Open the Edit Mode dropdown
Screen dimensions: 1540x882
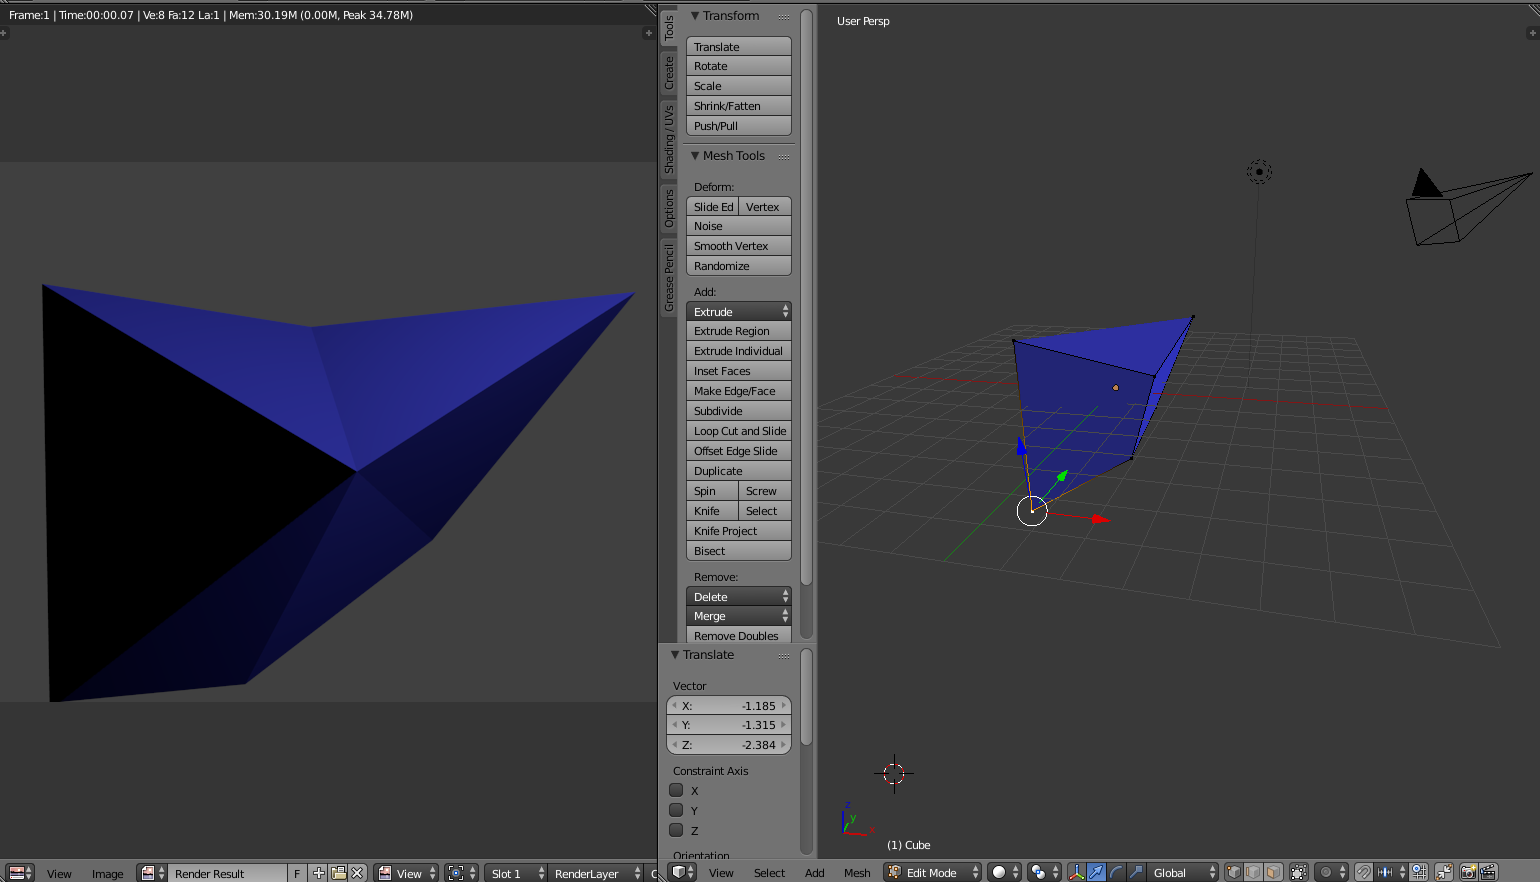(x=933, y=872)
